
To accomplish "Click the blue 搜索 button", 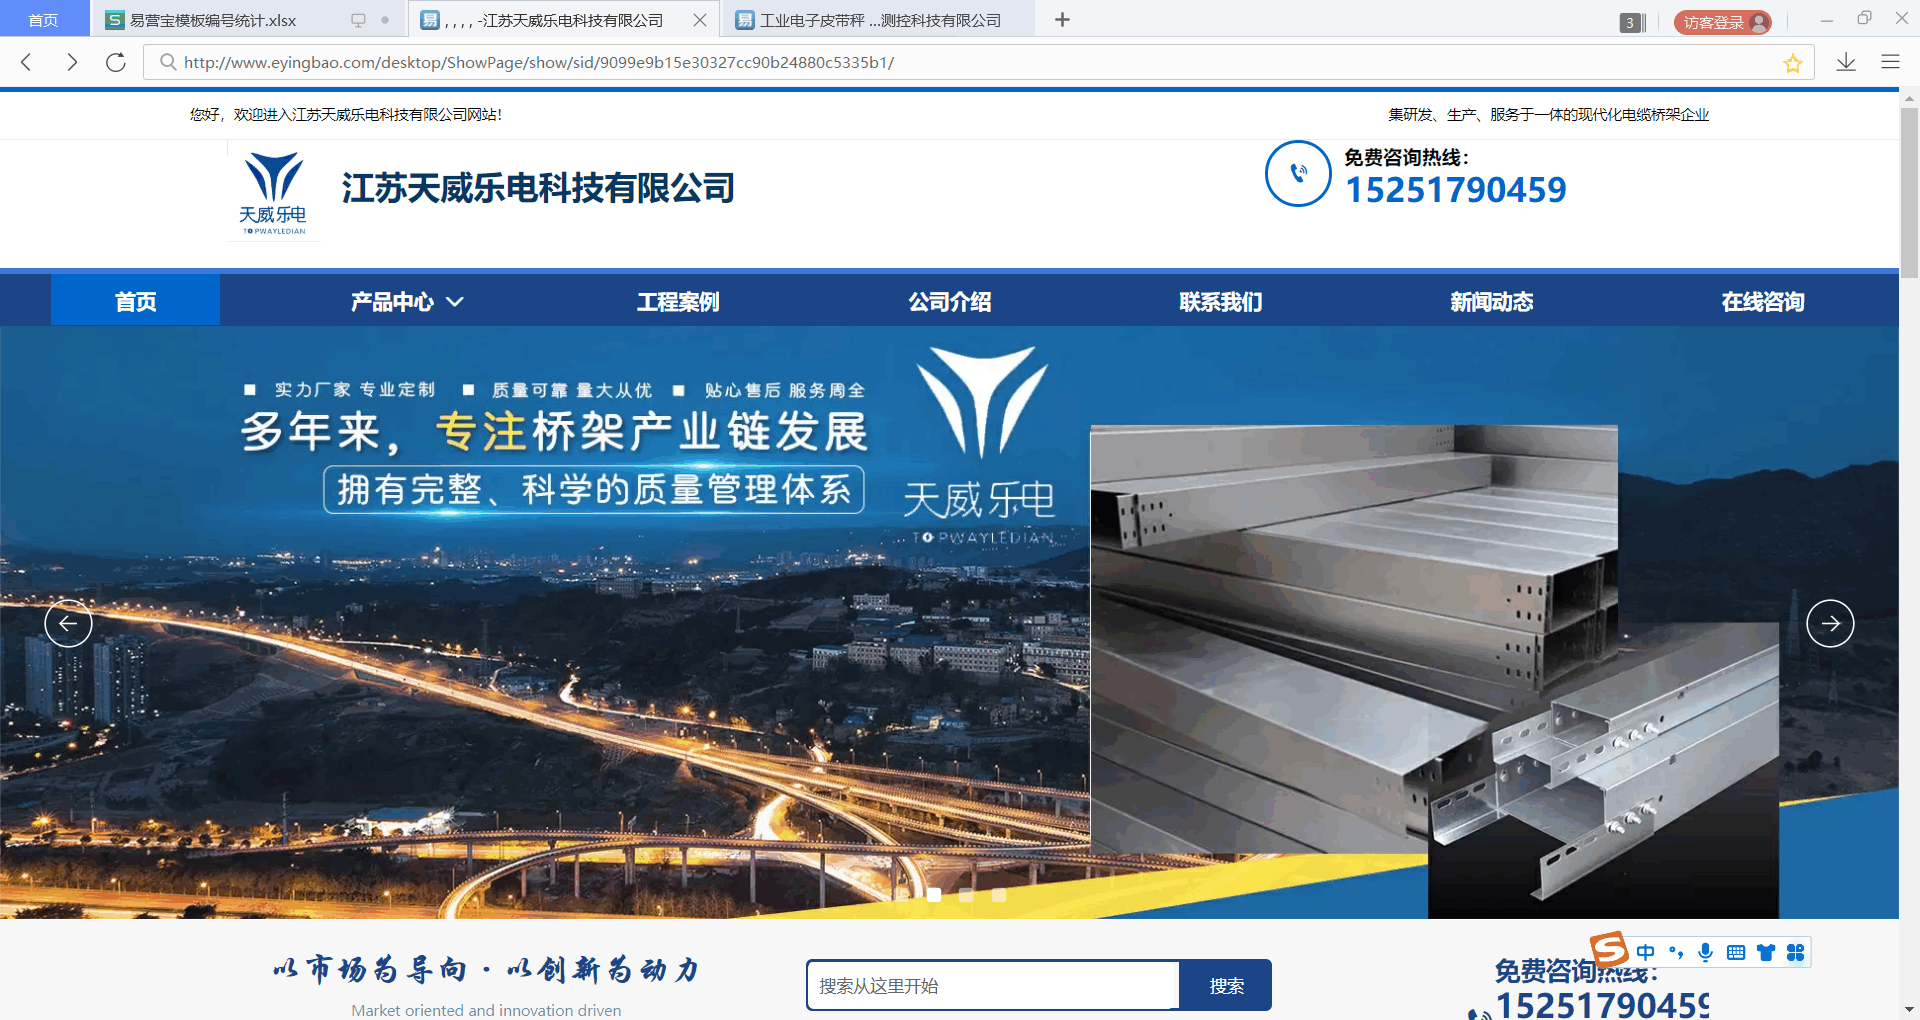I will tap(1226, 985).
